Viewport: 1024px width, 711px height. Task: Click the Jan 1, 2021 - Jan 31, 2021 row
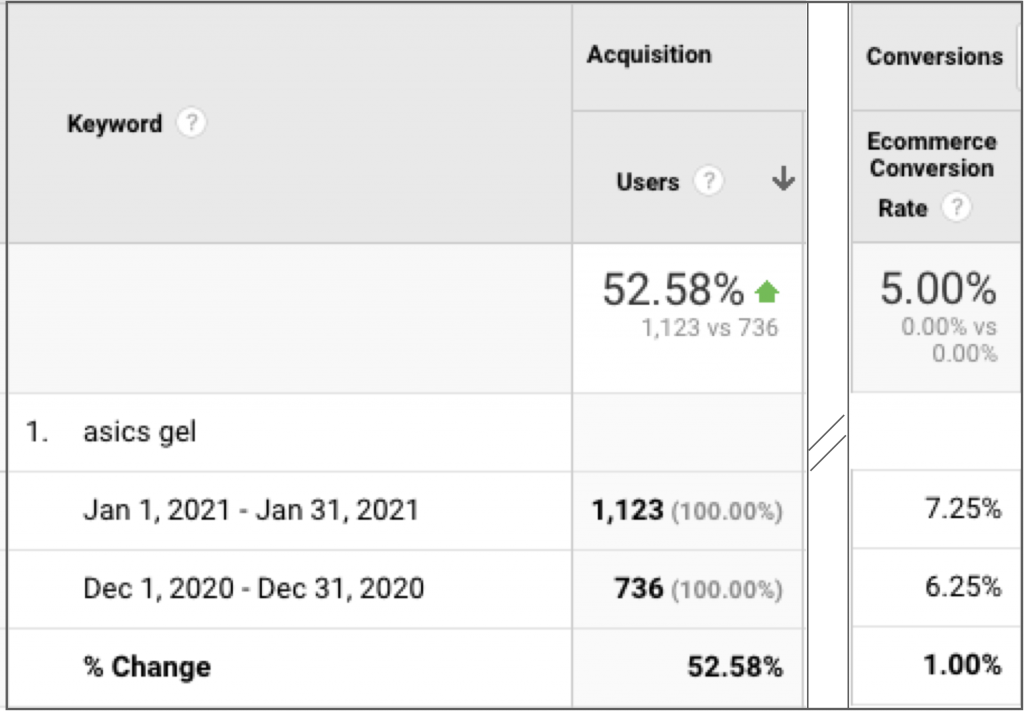pyautogui.click(x=251, y=510)
